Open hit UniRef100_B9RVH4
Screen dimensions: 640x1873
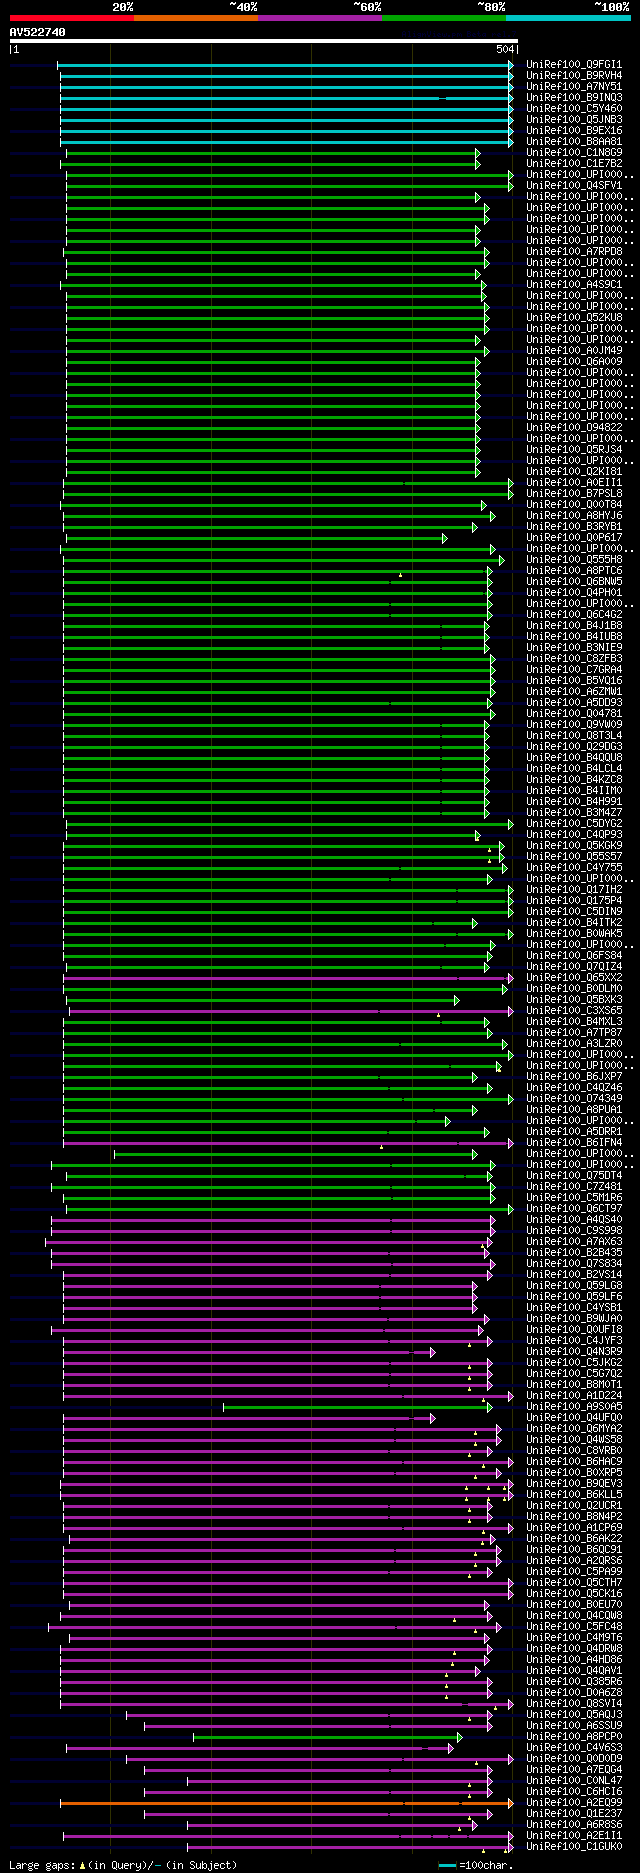coord(574,76)
